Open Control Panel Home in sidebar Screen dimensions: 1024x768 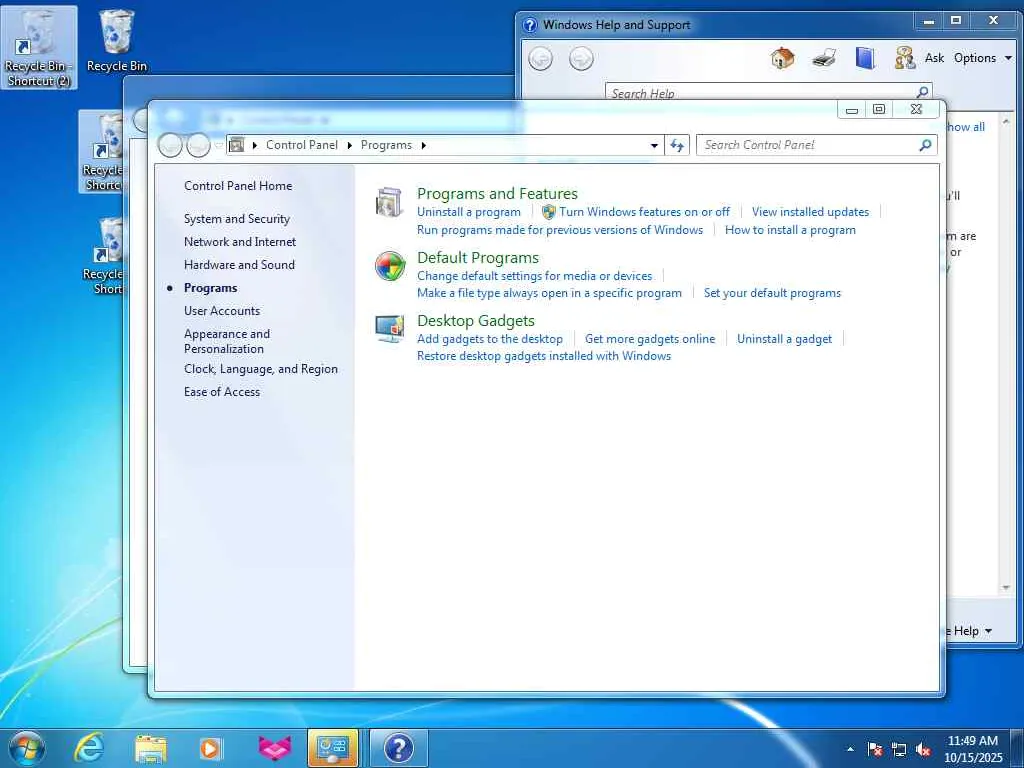[238, 185]
